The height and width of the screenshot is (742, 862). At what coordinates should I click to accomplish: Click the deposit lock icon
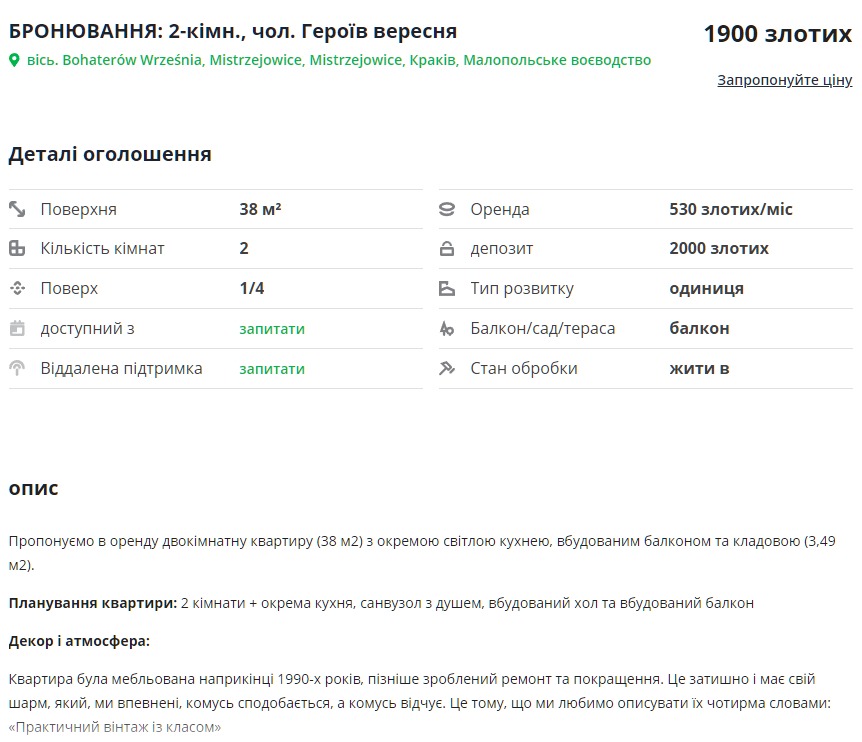coord(447,249)
